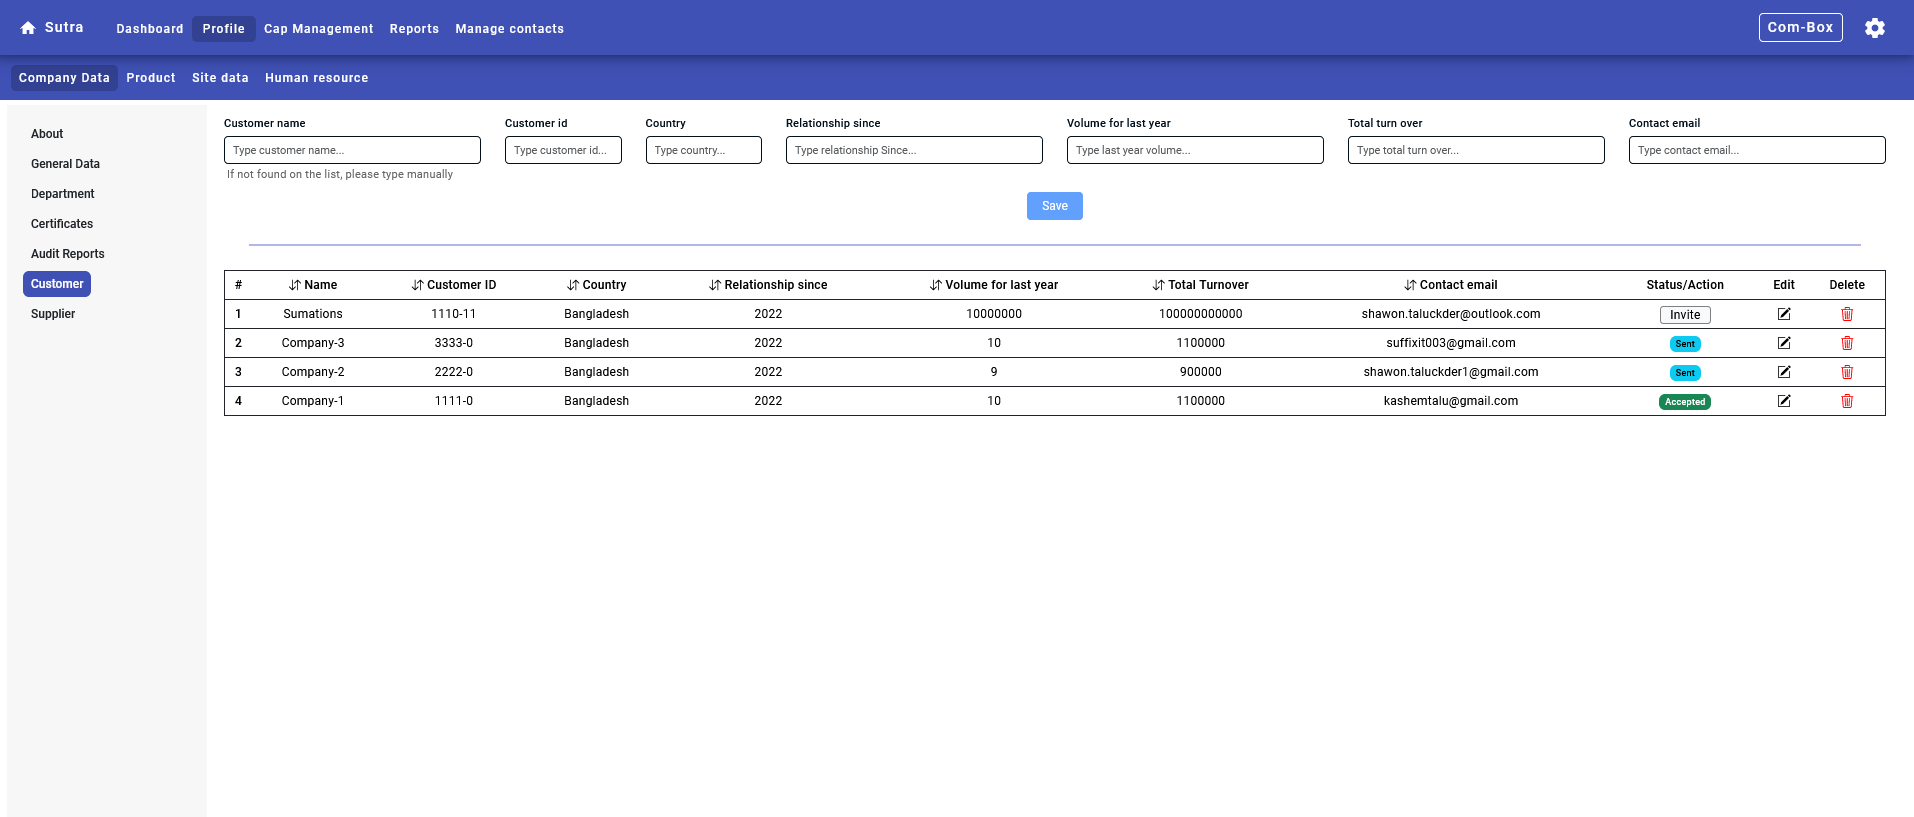
Task: Click the Contact email input field
Action: click(1756, 150)
